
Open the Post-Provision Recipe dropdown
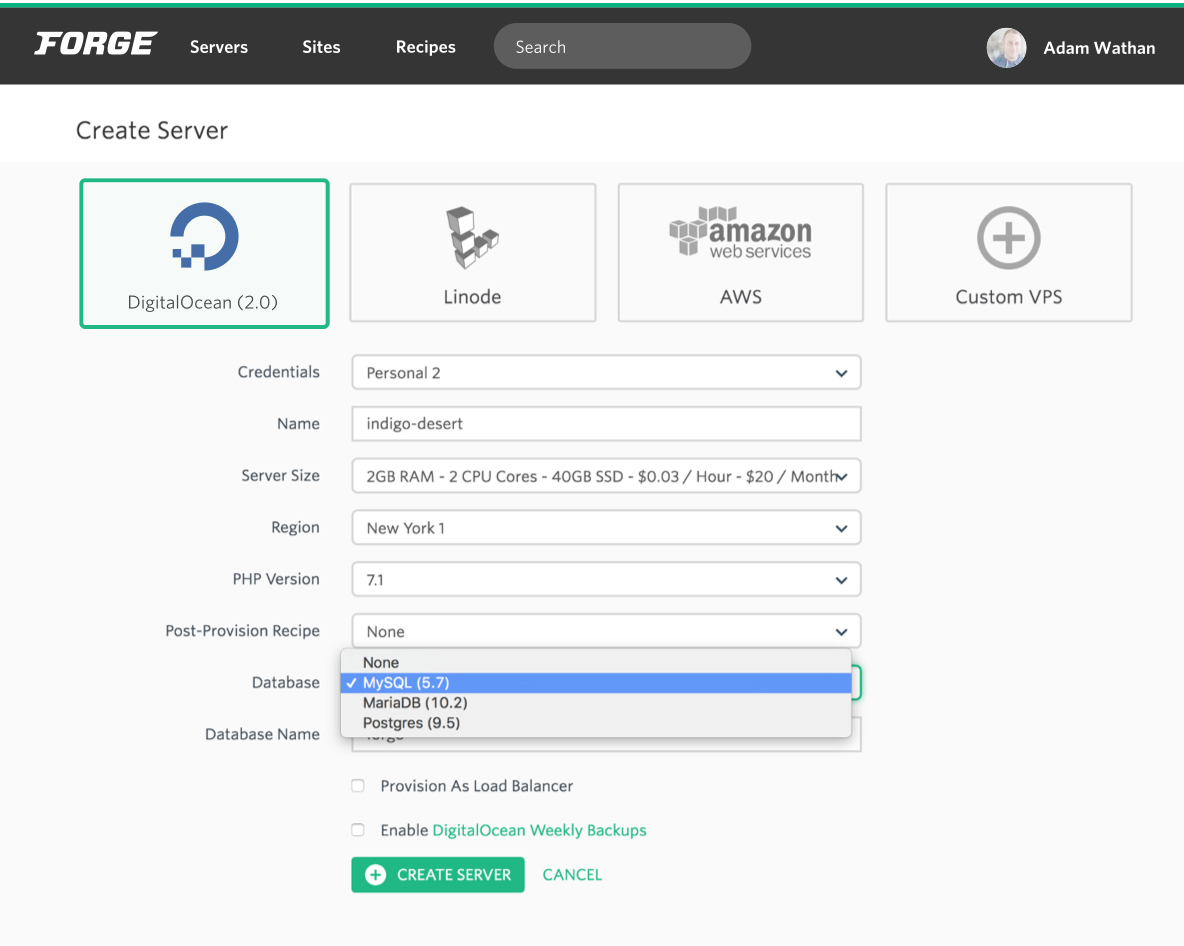[x=606, y=631]
